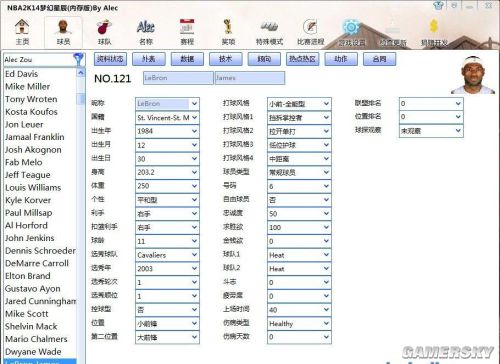Open the 赛程 schedule calendar icon

(187, 32)
